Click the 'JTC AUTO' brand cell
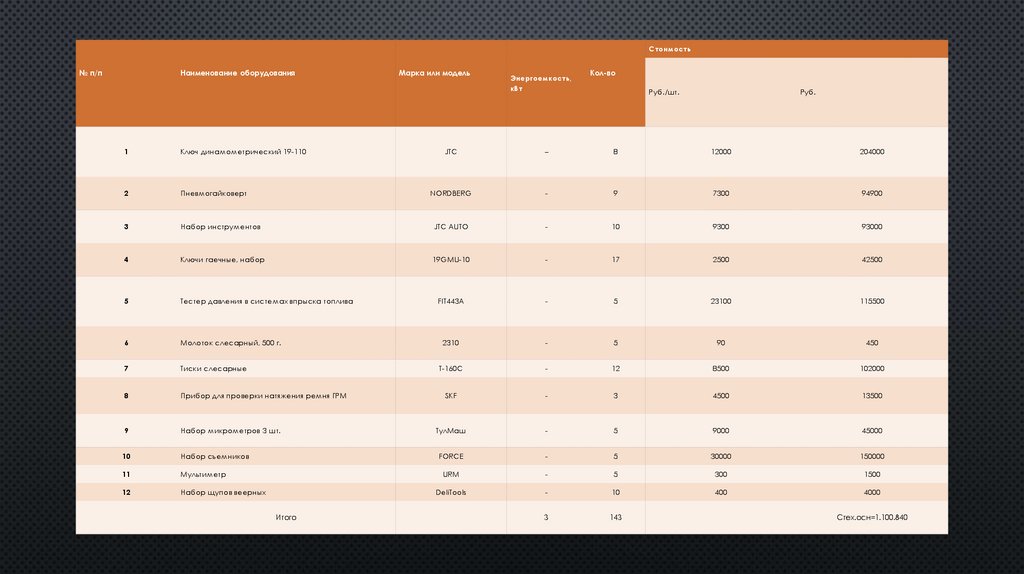This screenshot has width=1024, height=574. point(451,227)
